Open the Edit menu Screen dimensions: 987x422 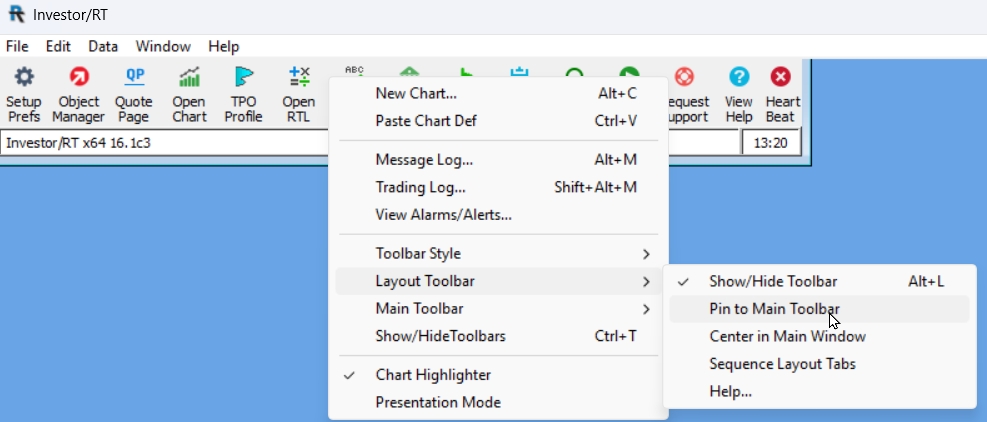[x=58, y=47]
